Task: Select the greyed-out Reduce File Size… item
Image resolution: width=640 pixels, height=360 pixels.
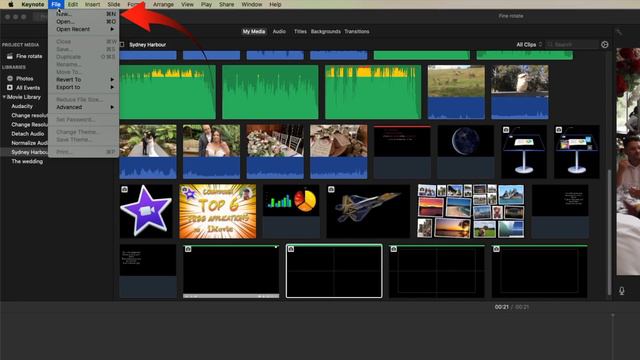Action: point(83,100)
